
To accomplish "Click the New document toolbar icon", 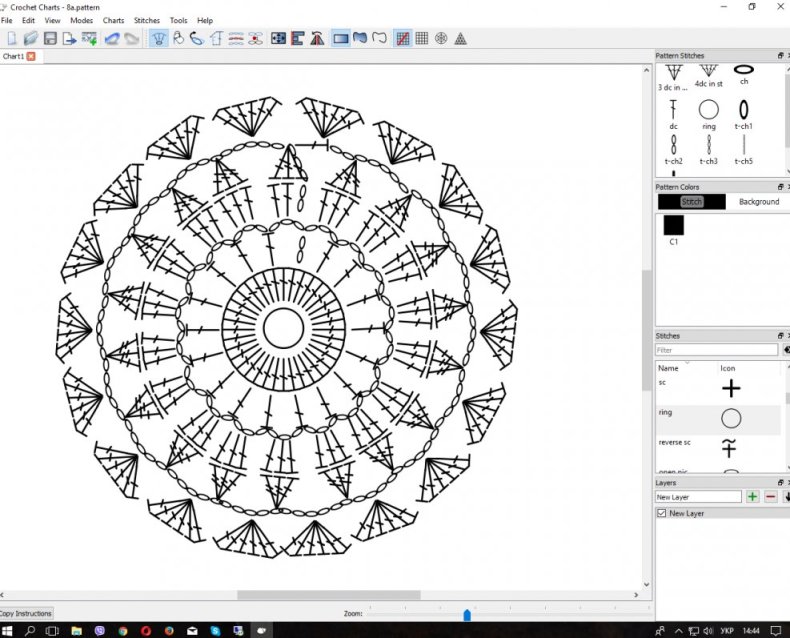I will 12,38.
